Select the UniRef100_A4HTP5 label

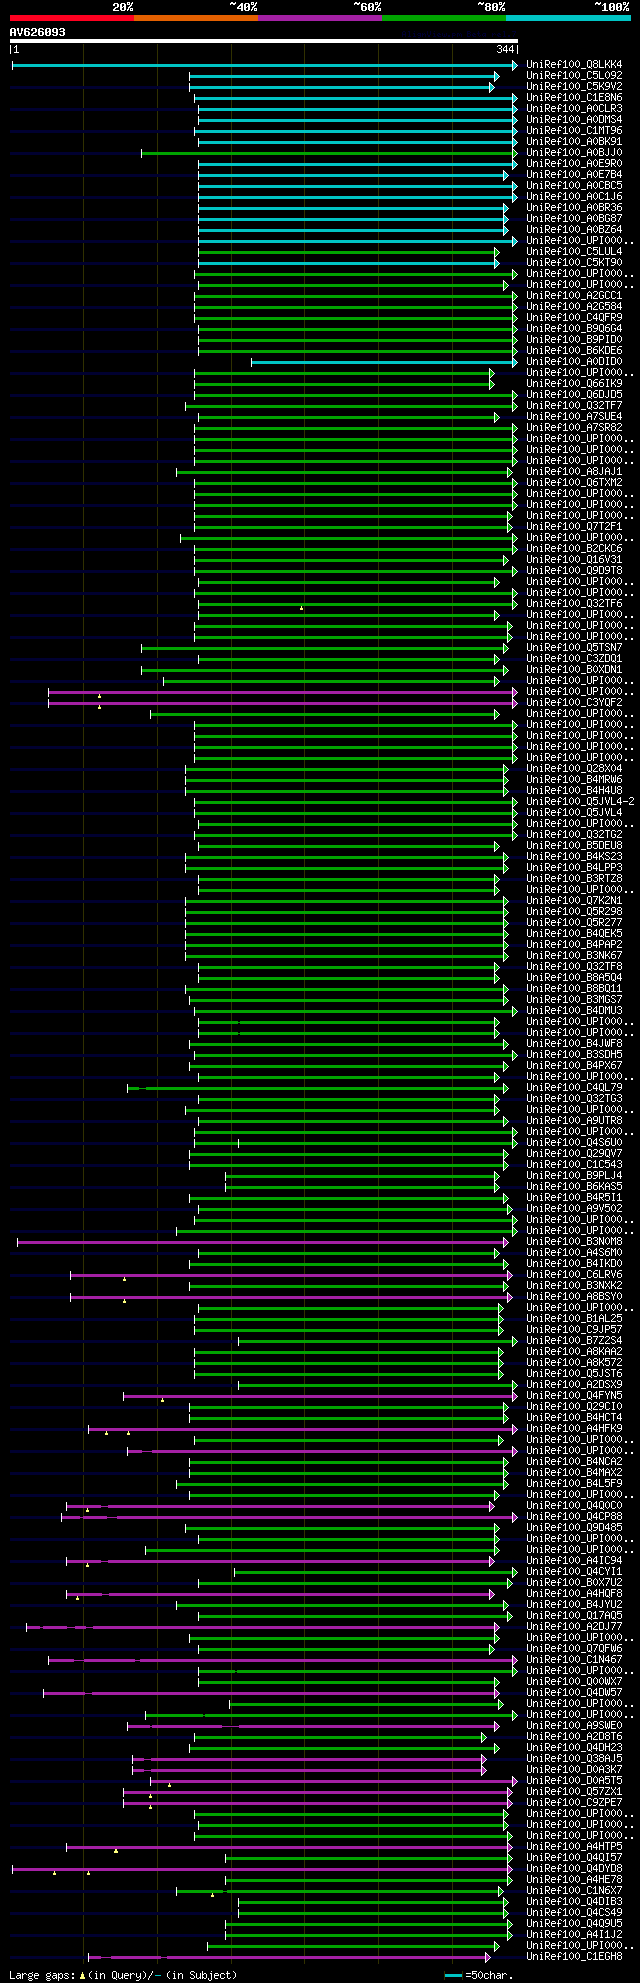pos(574,1847)
